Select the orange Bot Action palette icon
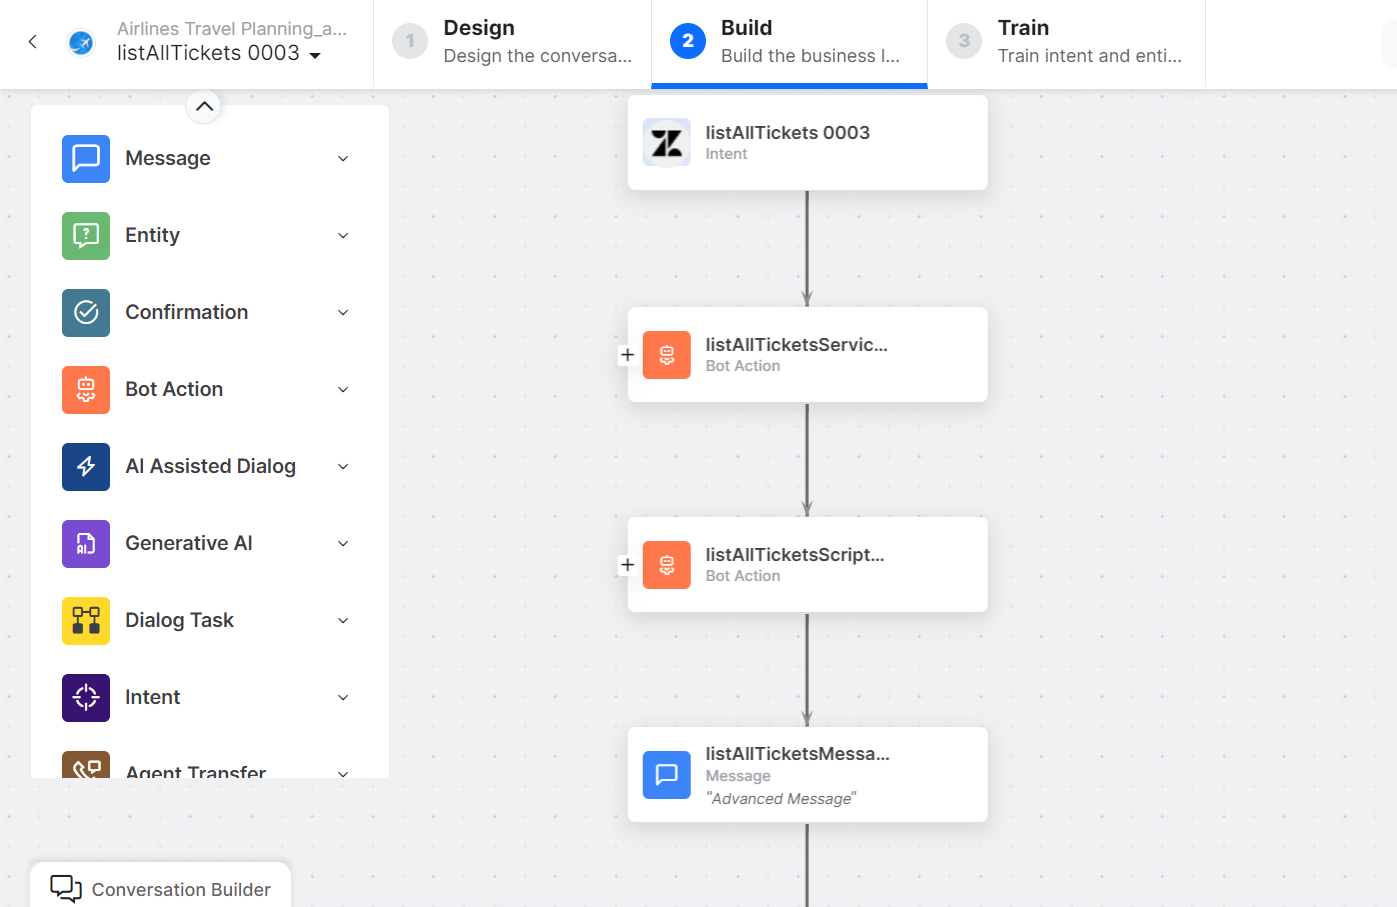Viewport: 1397px width, 907px height. [x=86, y=390]
